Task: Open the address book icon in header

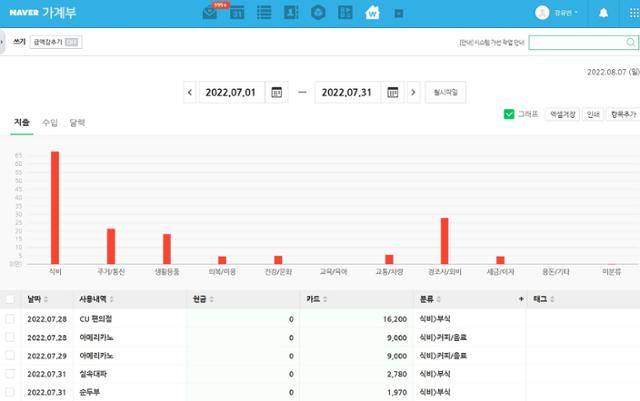Action: [291, 13]
